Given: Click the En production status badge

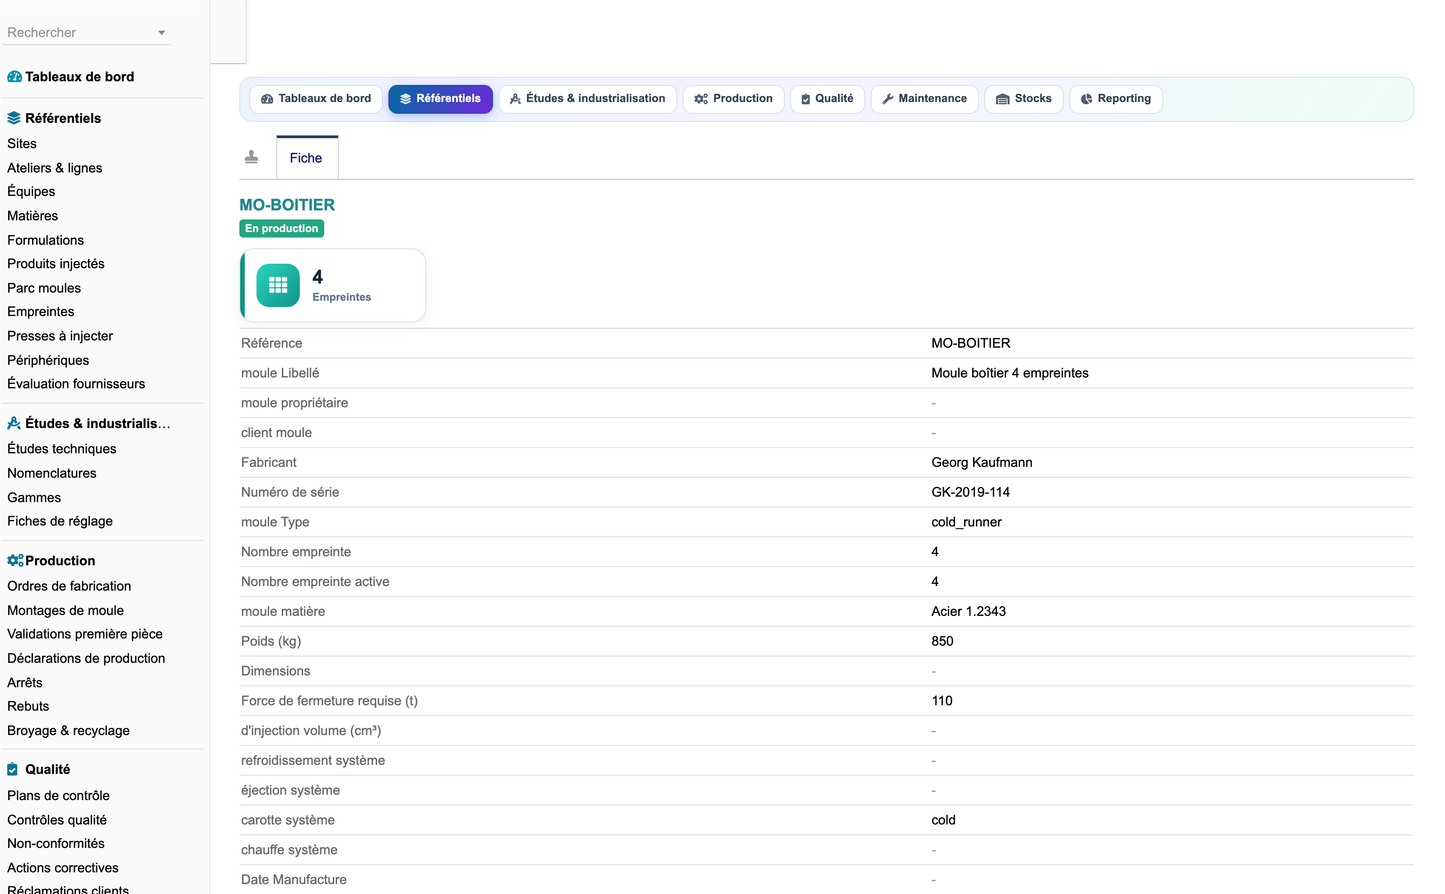Looking at the screenshot, I should pyautogui.click(x=281, y=229).
